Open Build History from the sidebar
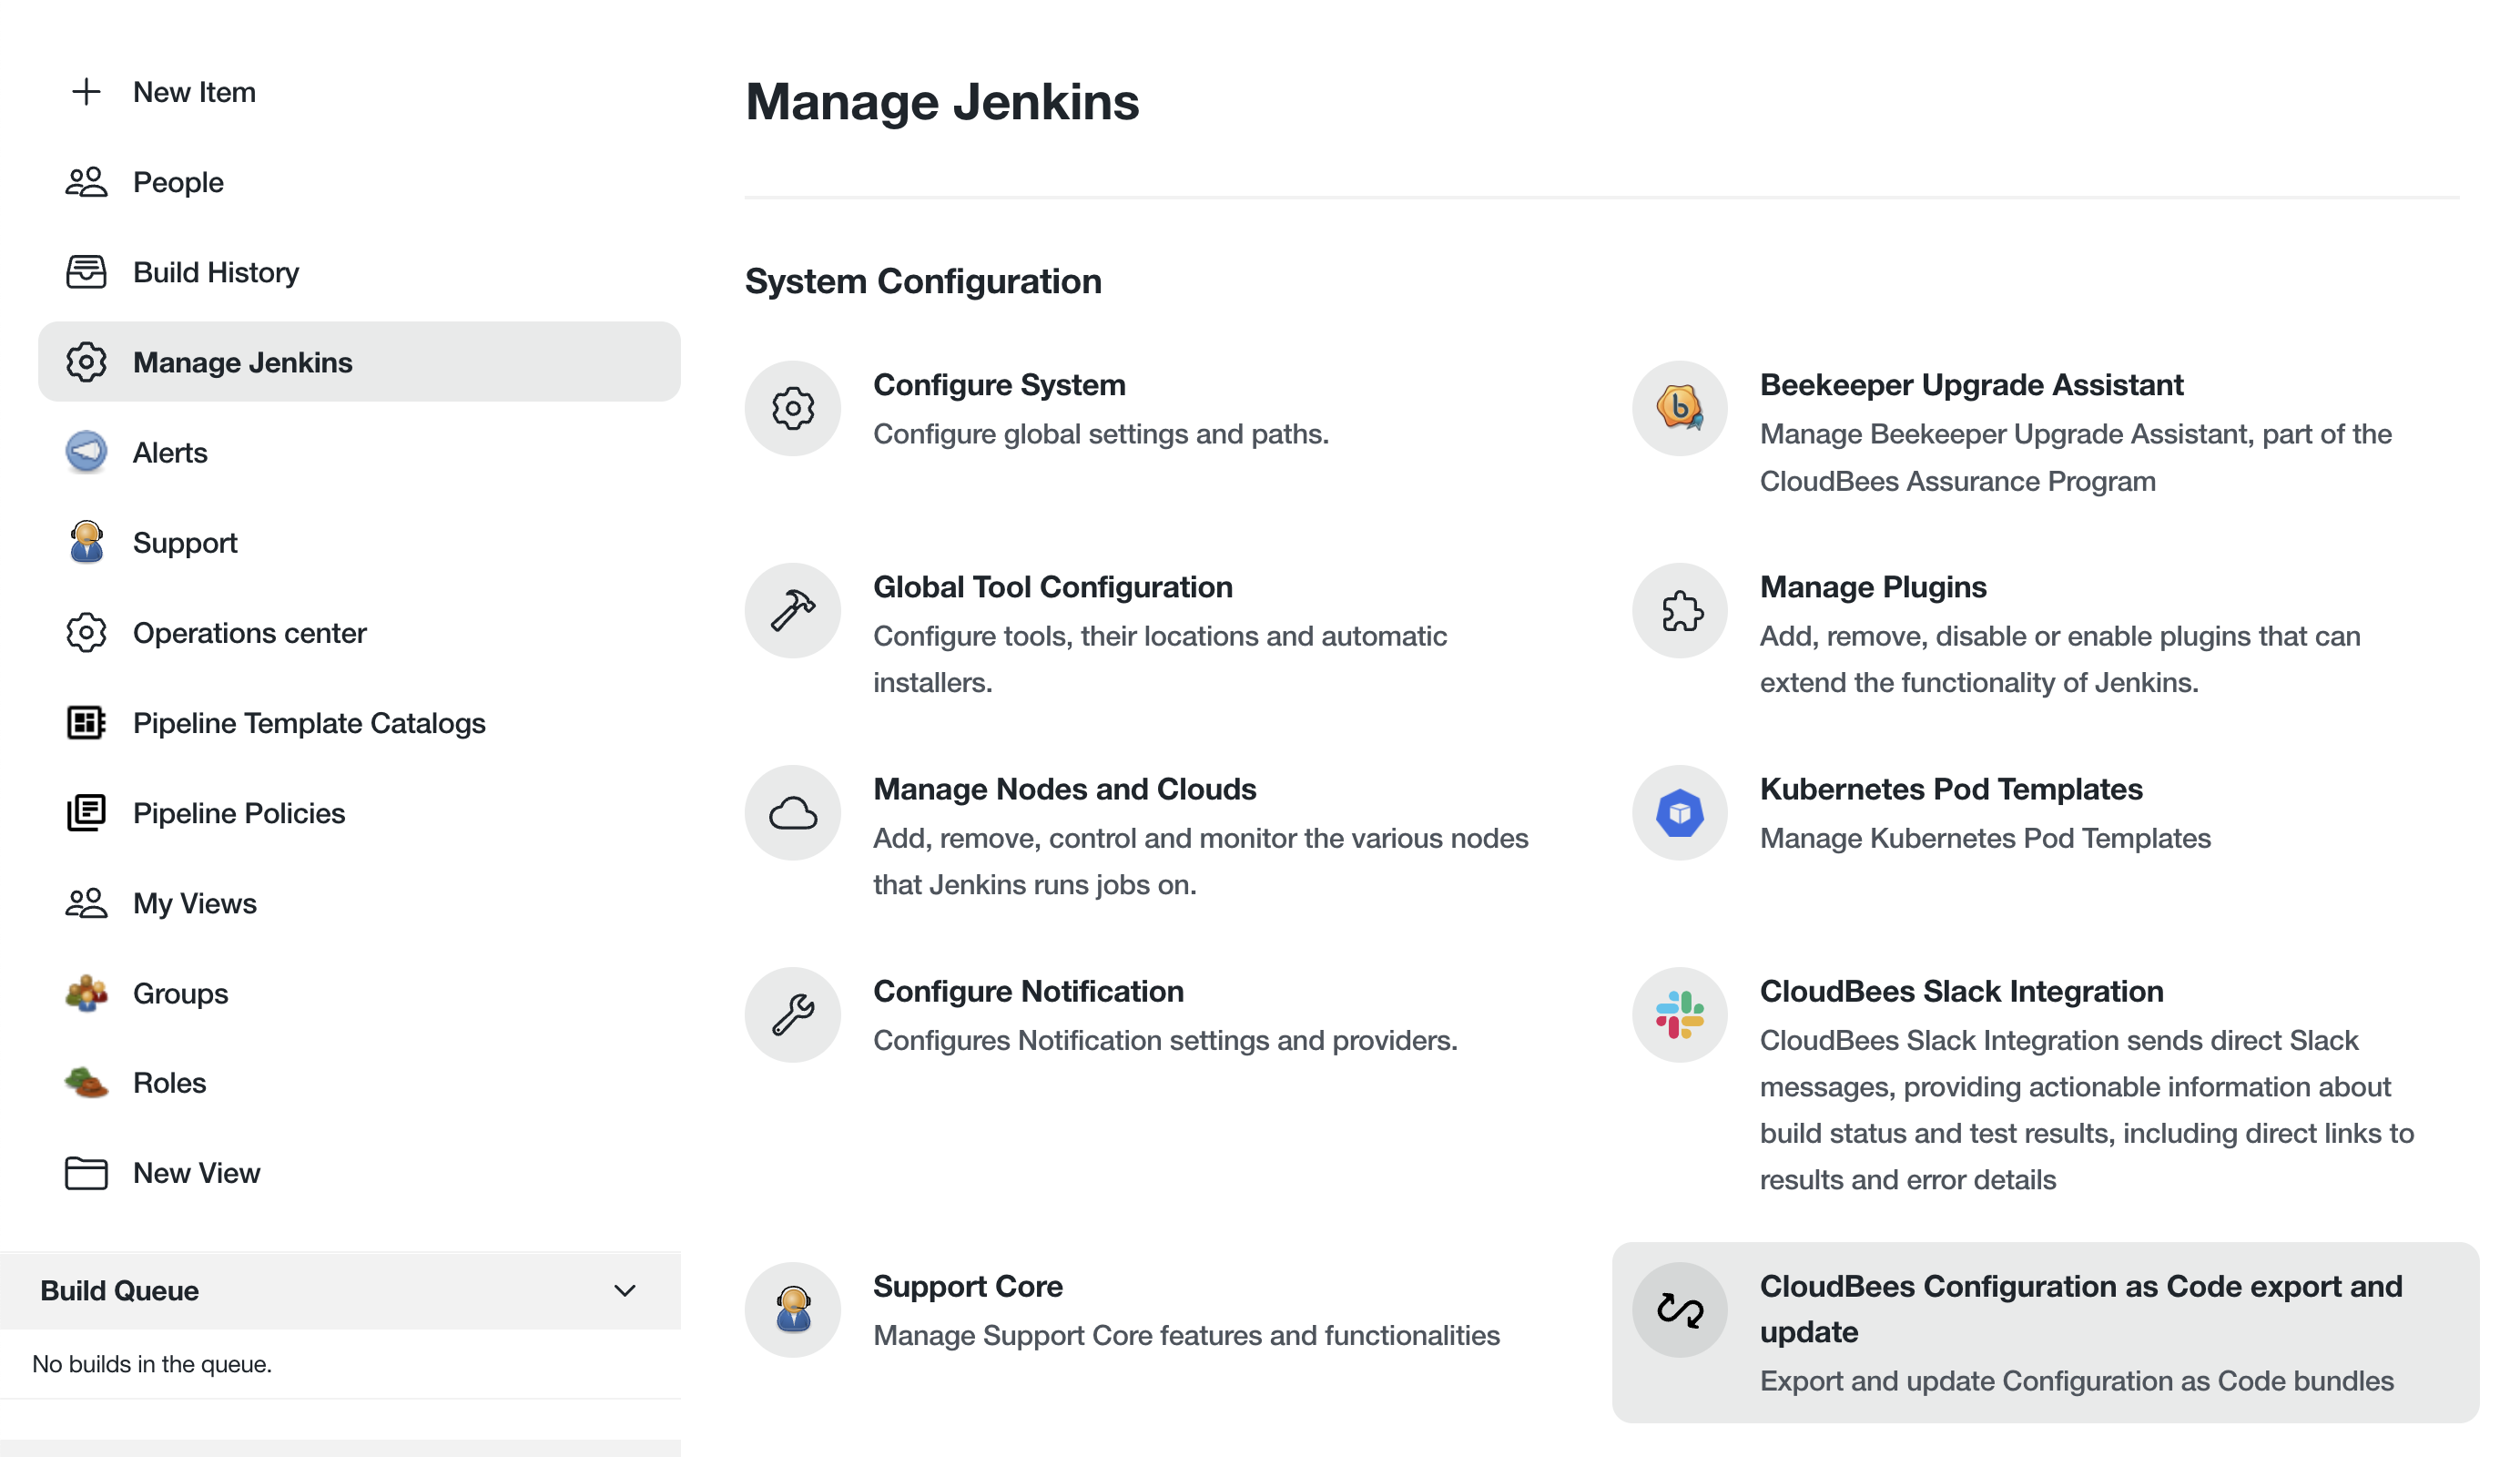 (x=215, y=272)
